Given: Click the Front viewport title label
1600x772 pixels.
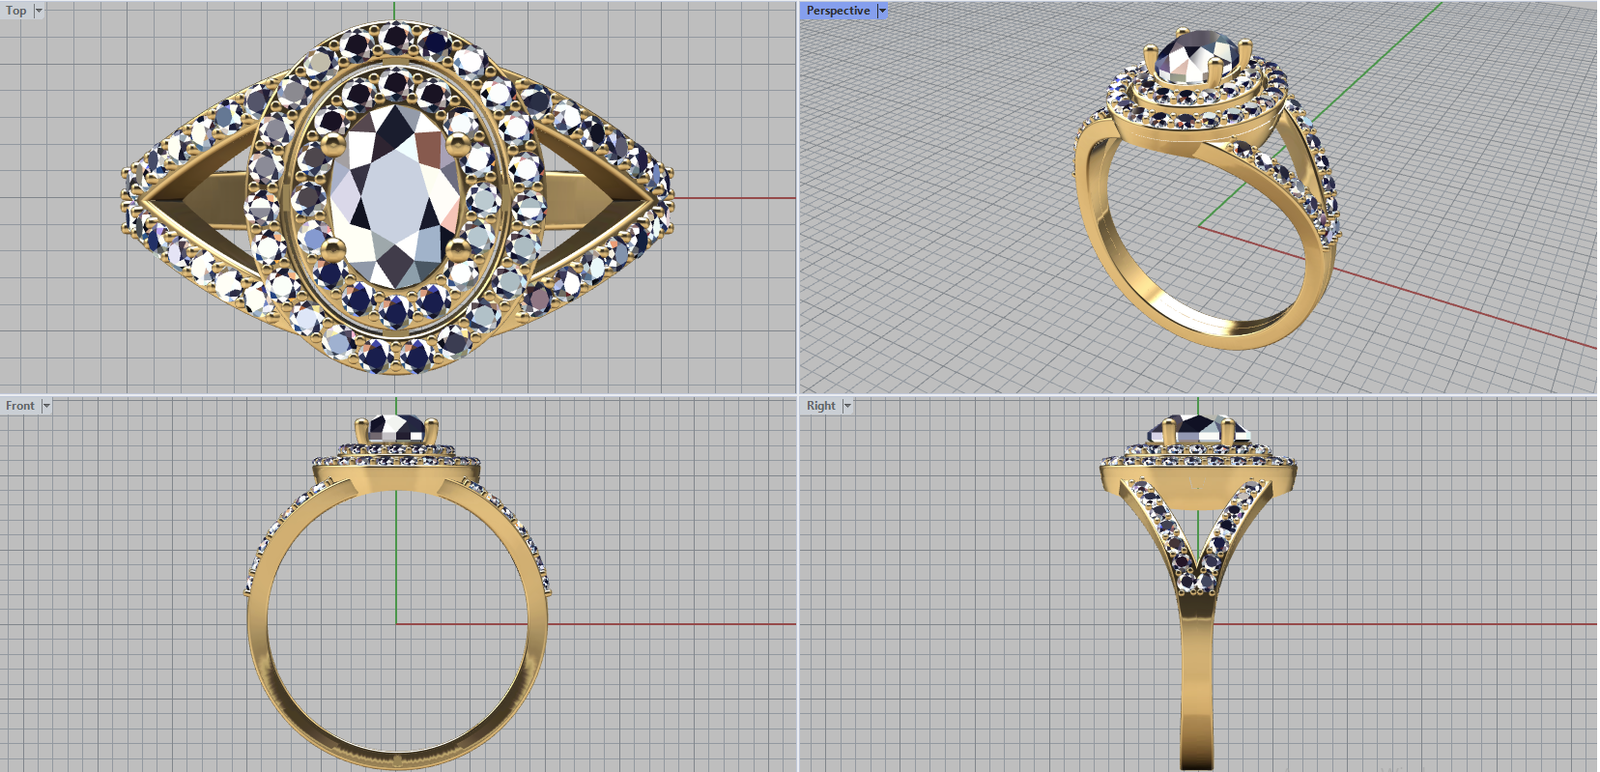Looking at the screenshot, I should (x=19, y=406).
